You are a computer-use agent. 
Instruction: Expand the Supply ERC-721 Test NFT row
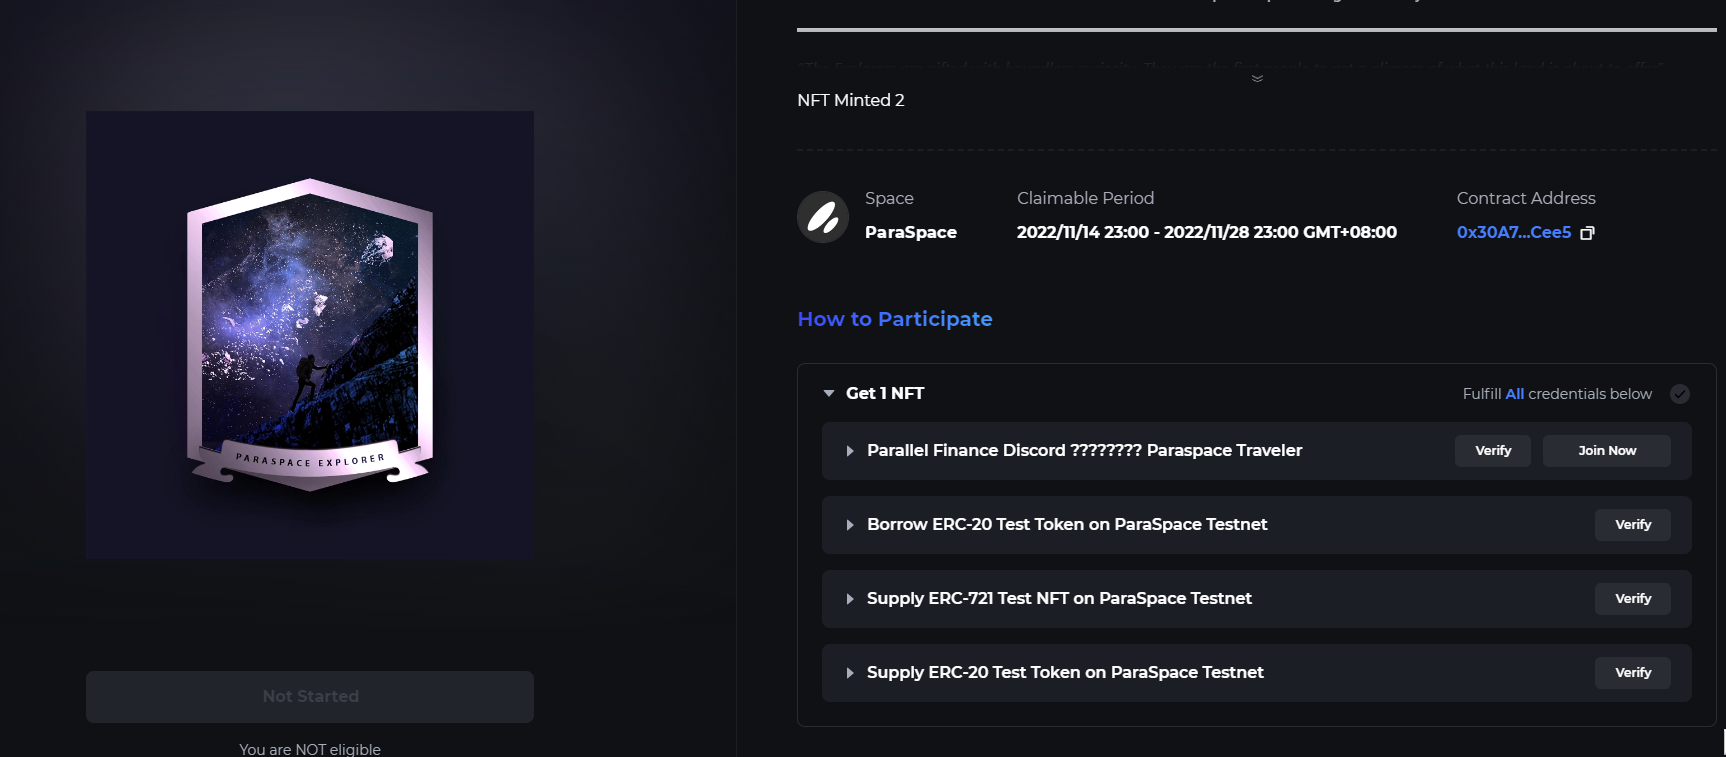click(x=850, y=599)
